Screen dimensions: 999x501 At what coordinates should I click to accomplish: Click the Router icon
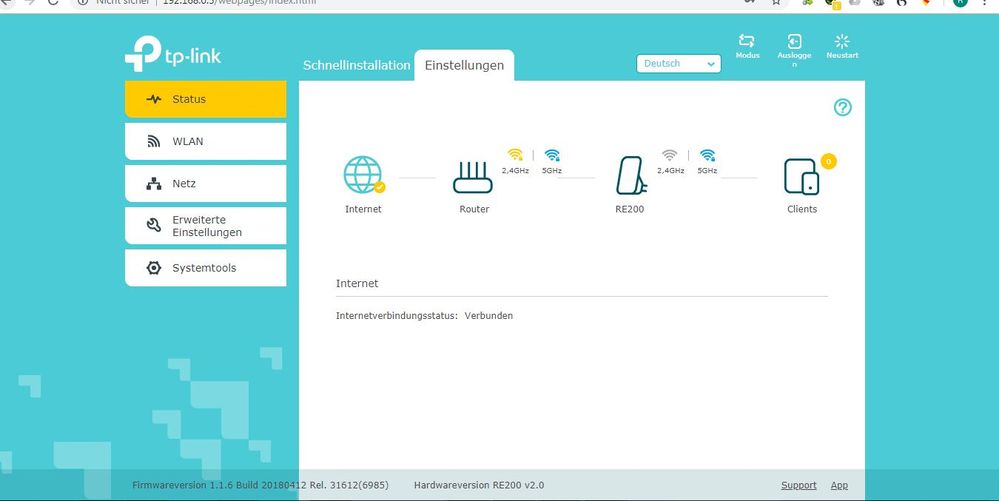click(473, 177)
